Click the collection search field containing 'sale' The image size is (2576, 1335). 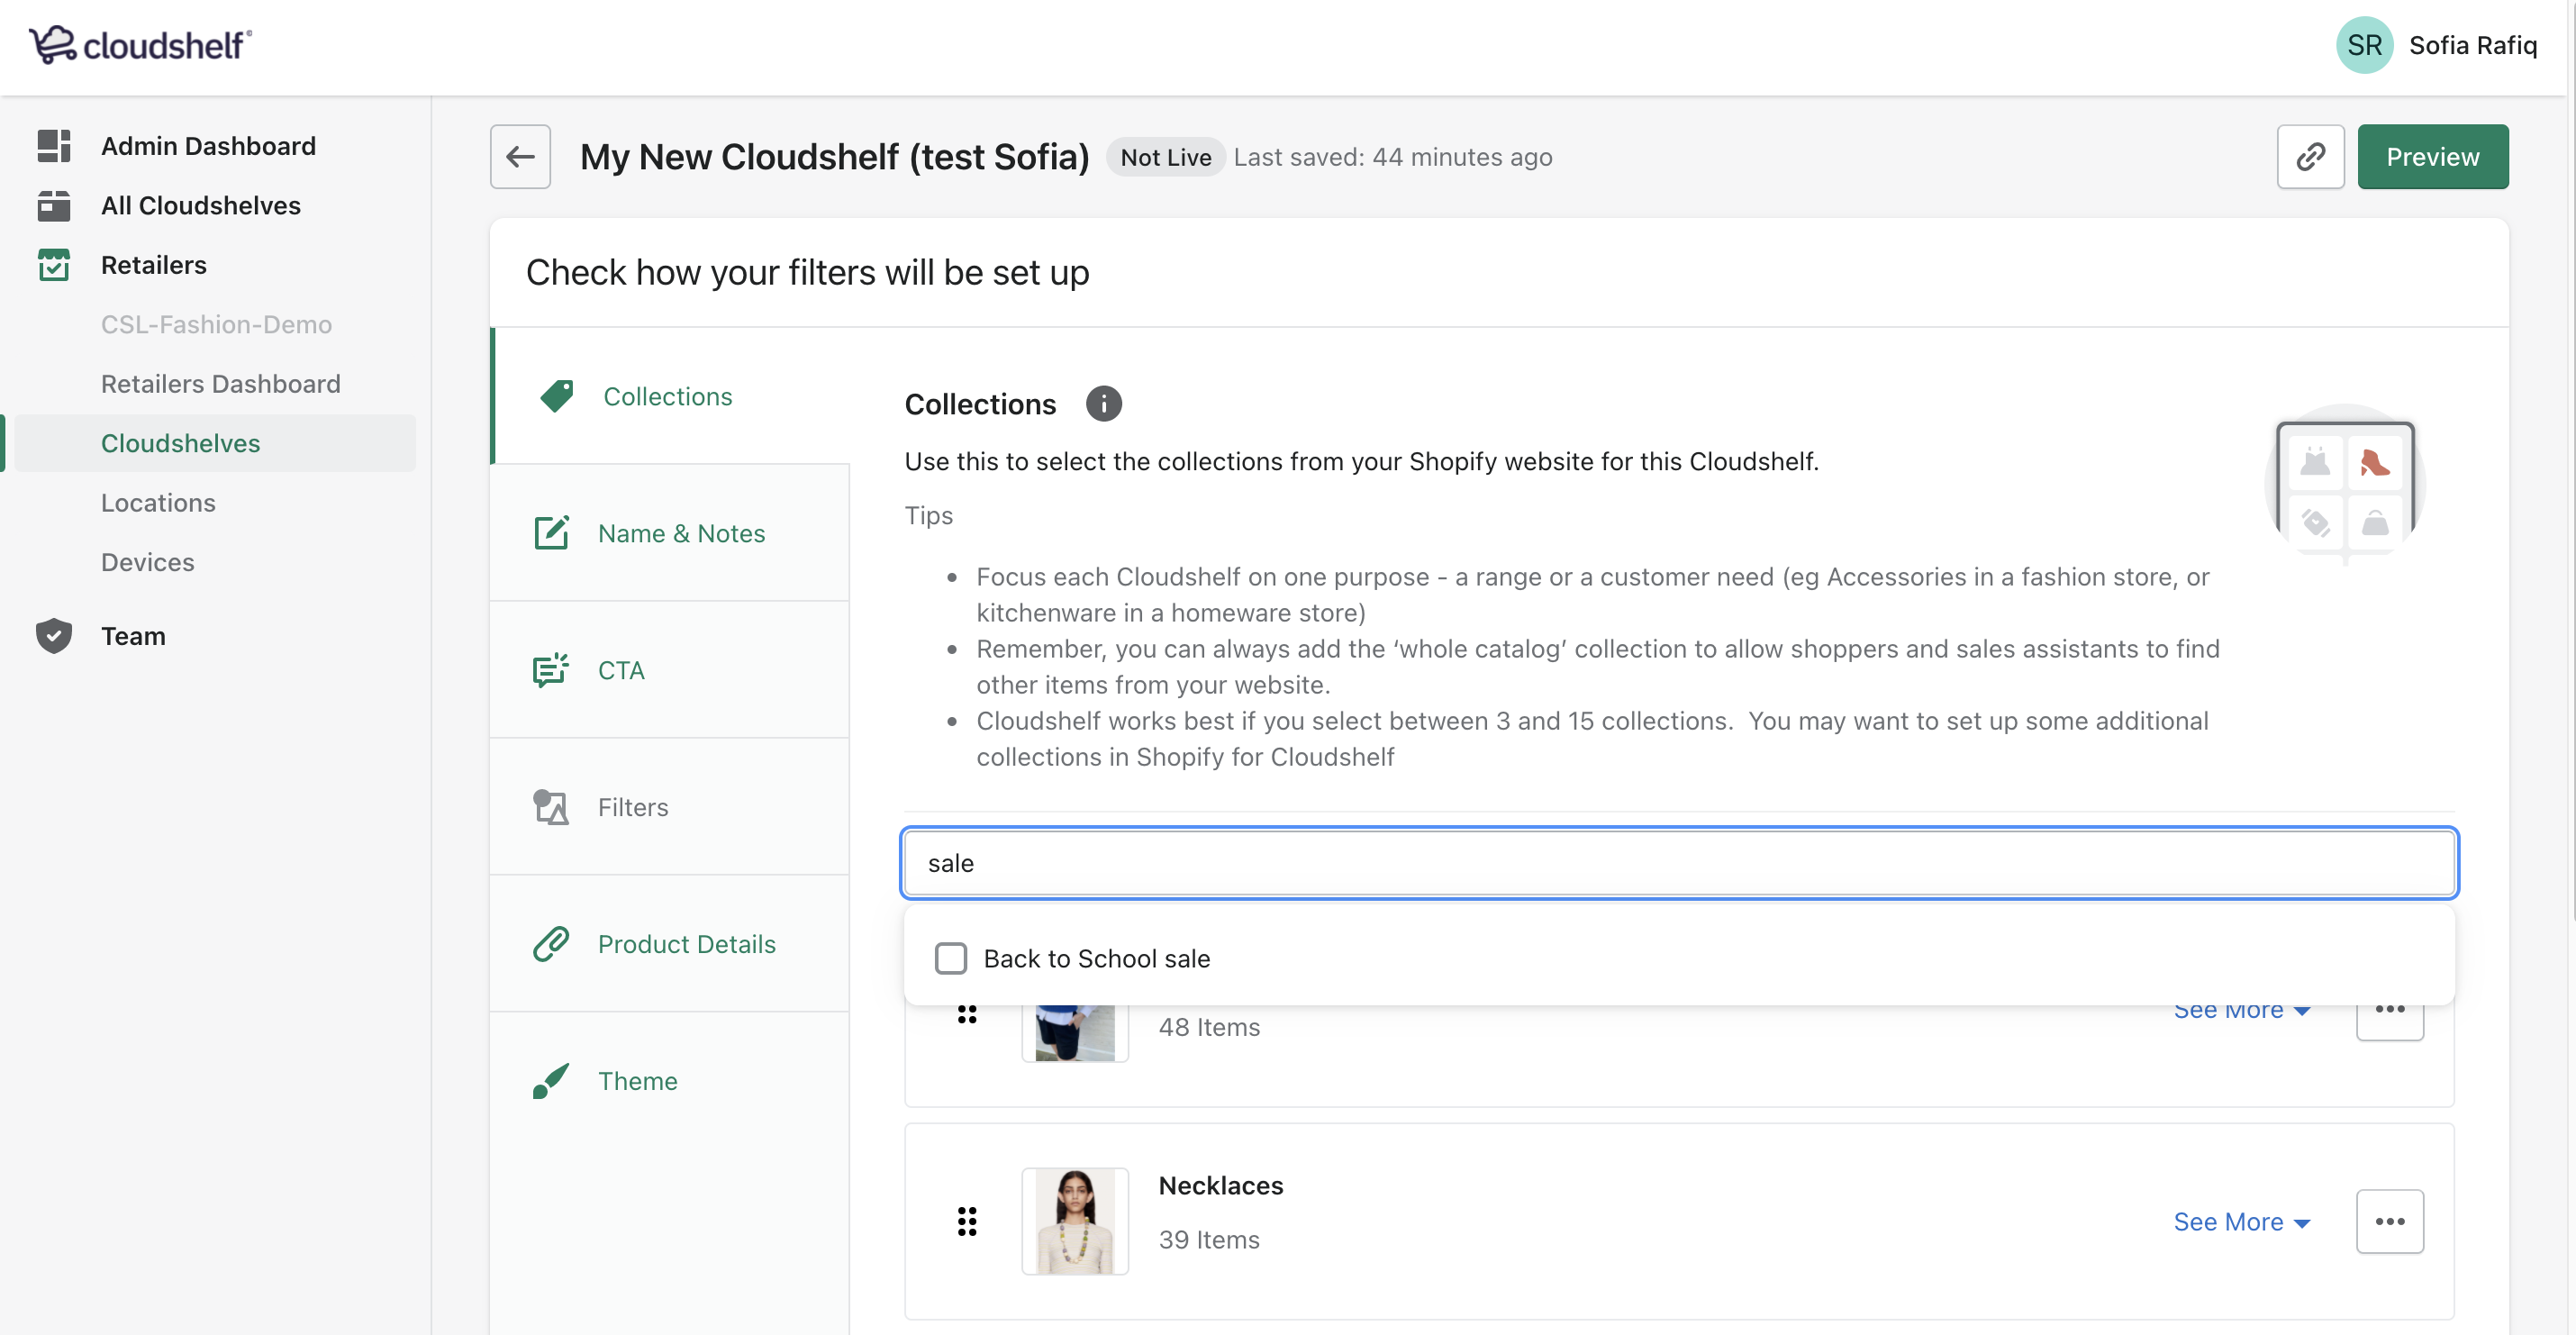(1679, 863)
